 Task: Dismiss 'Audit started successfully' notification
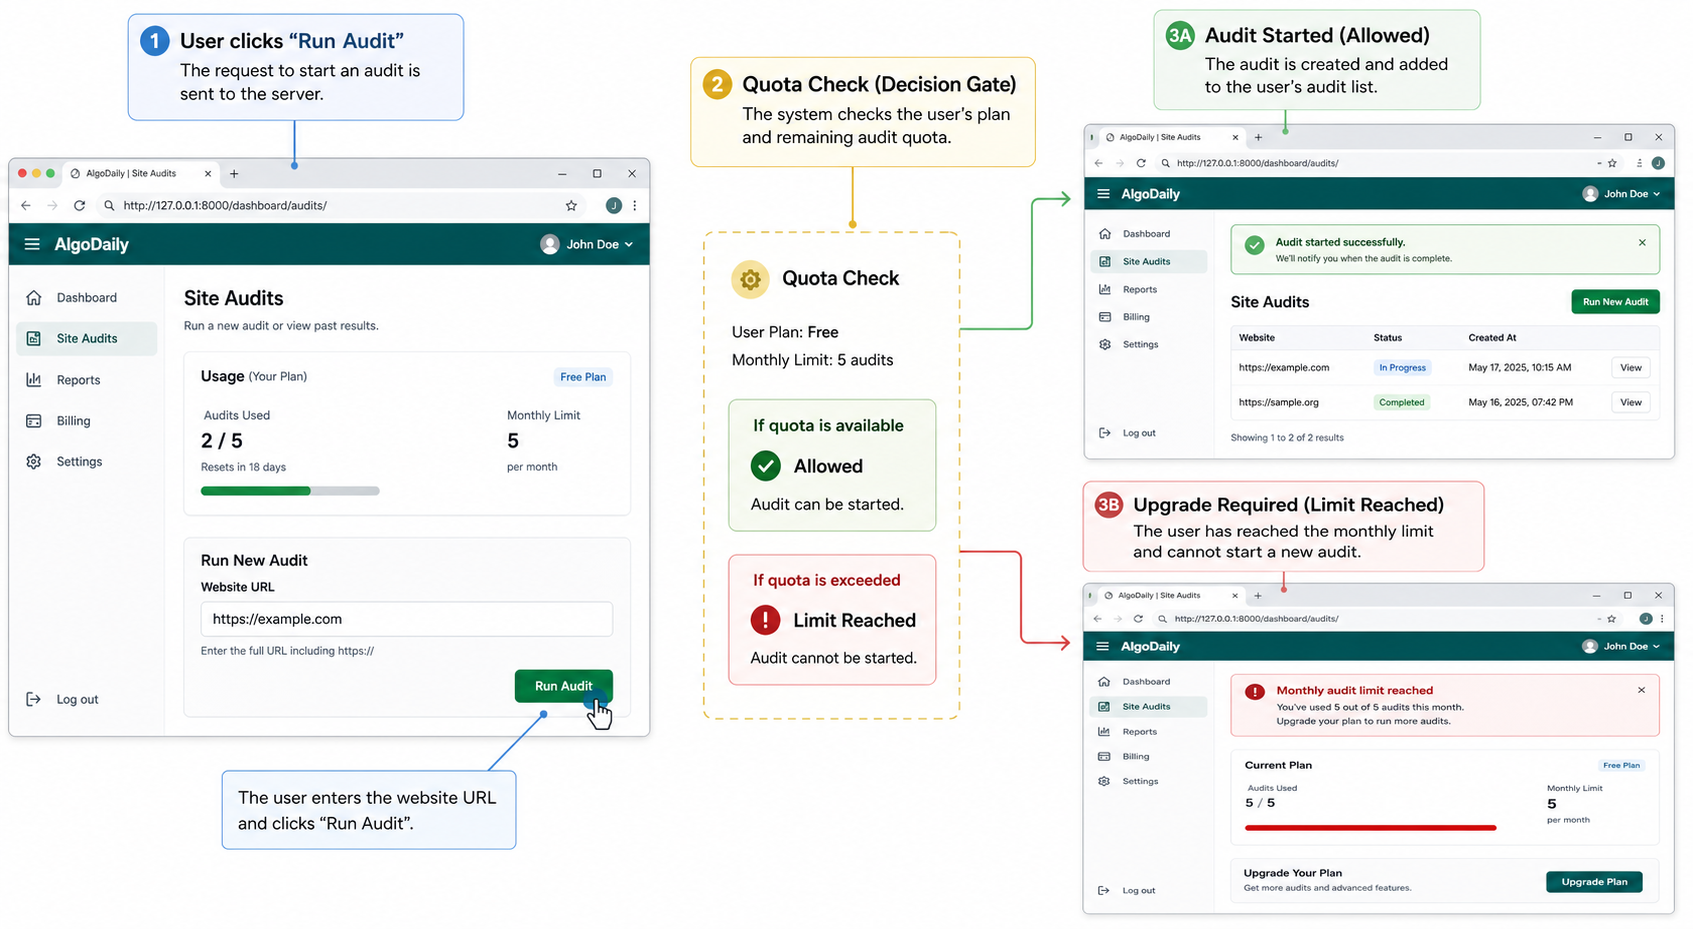1642,242
